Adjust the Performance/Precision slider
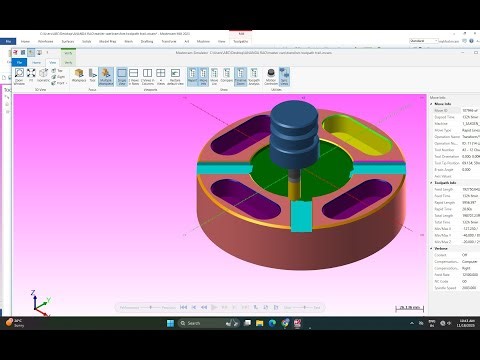480x360 pixels. [x=151, y=307]
